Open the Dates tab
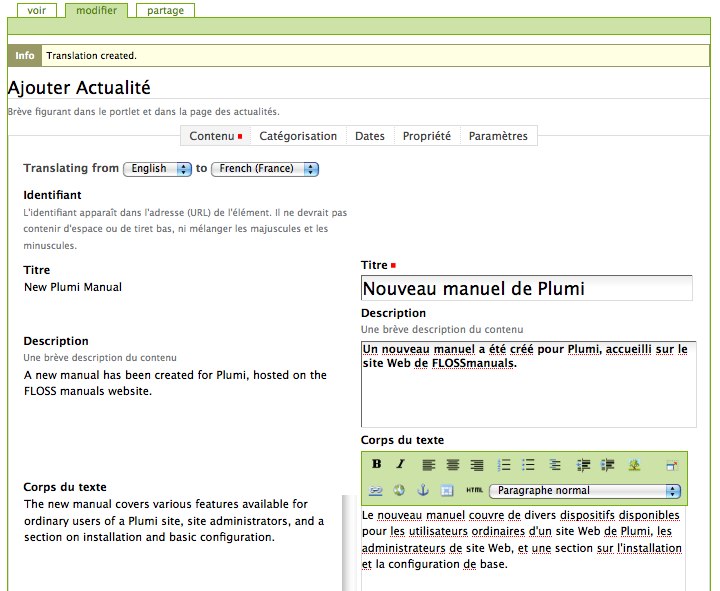The height and width of the screenshot is (591, 720). click(370, 136)
